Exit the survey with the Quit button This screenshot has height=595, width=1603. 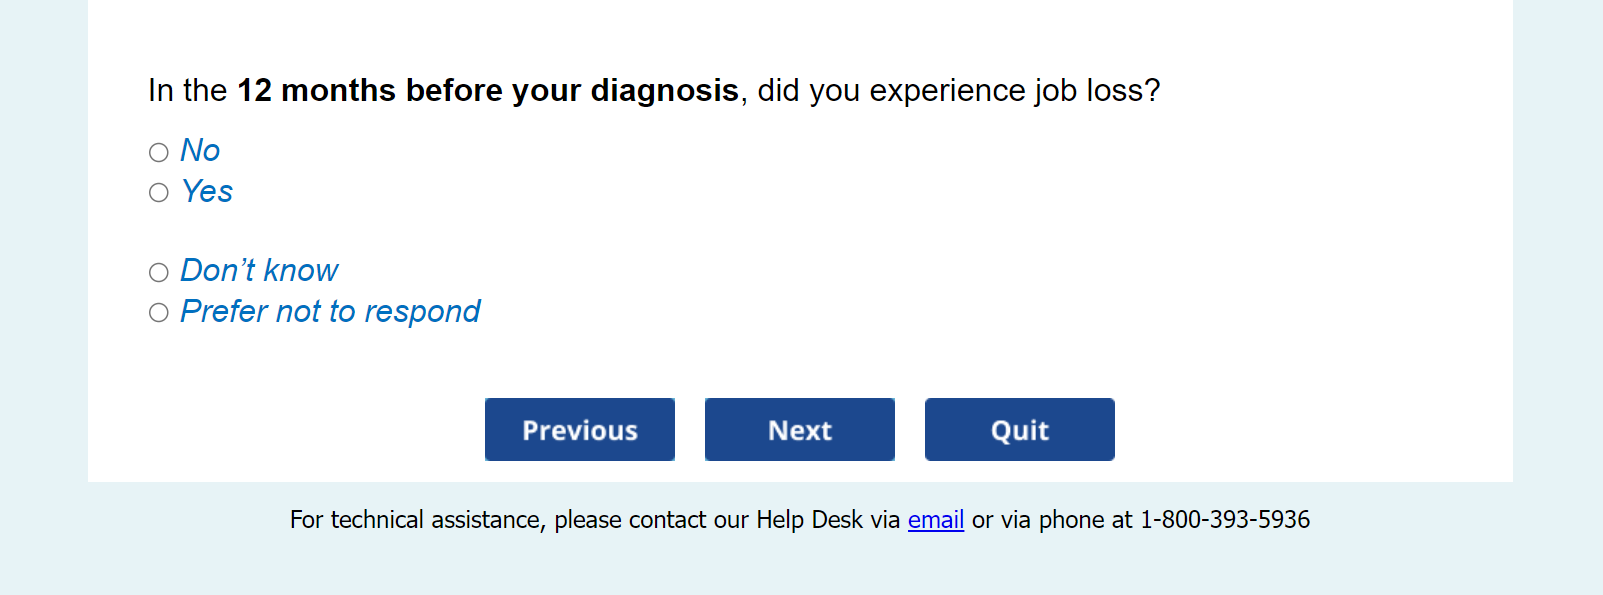(1019, 430)
